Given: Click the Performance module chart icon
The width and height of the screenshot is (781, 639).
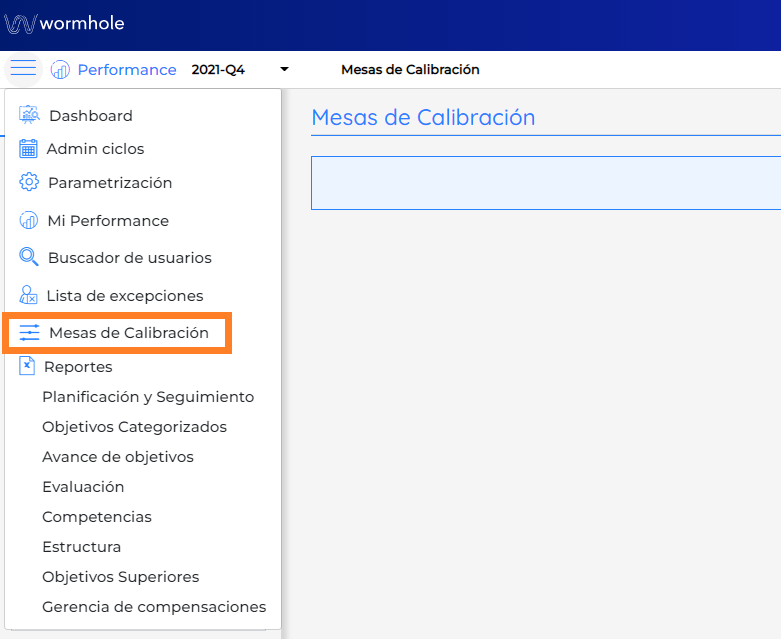Looking at the screenshot, I should point(61,70).
